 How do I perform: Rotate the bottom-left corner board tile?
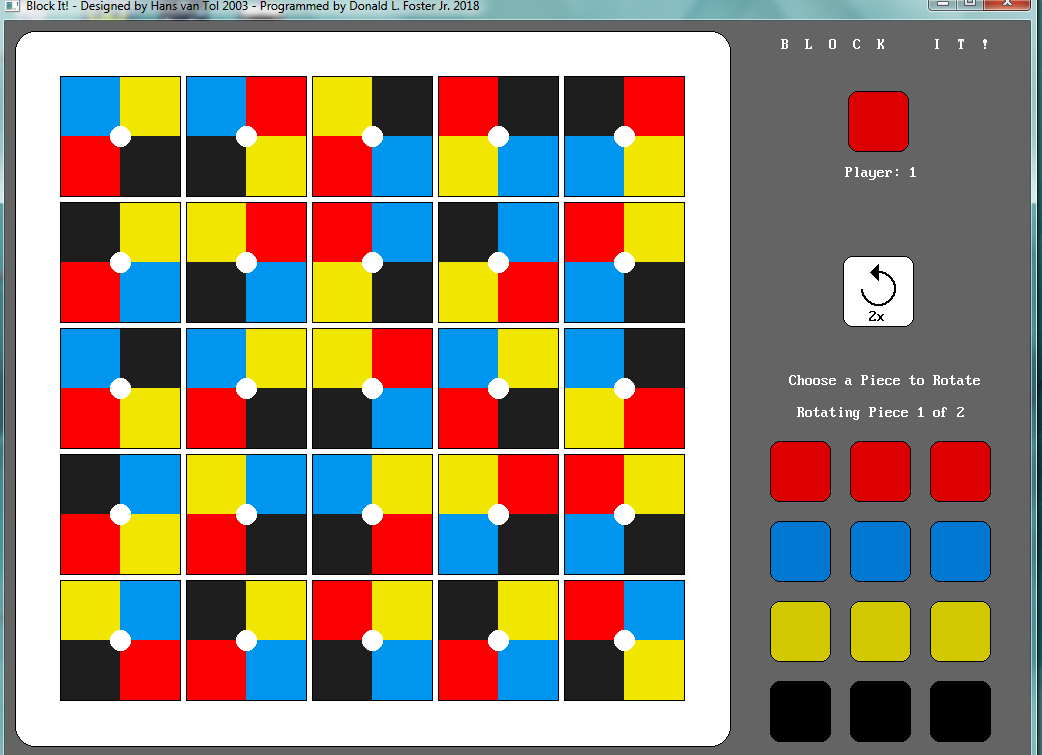click(x=120, y=640)
